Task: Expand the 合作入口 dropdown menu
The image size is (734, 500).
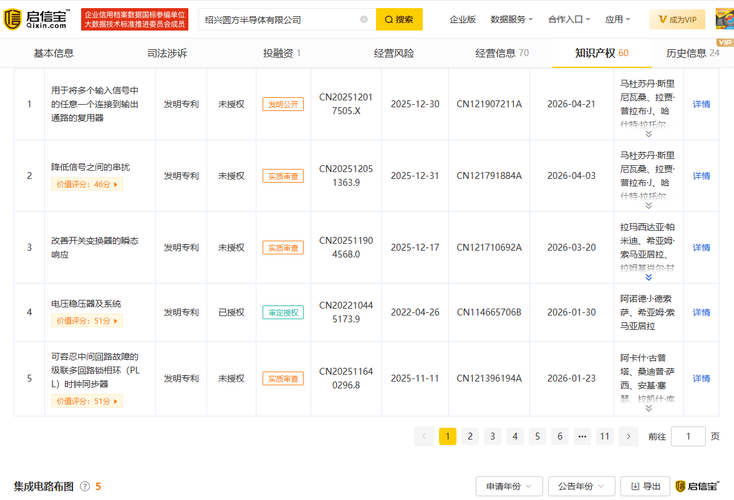Action: click(x=569, y=19)
